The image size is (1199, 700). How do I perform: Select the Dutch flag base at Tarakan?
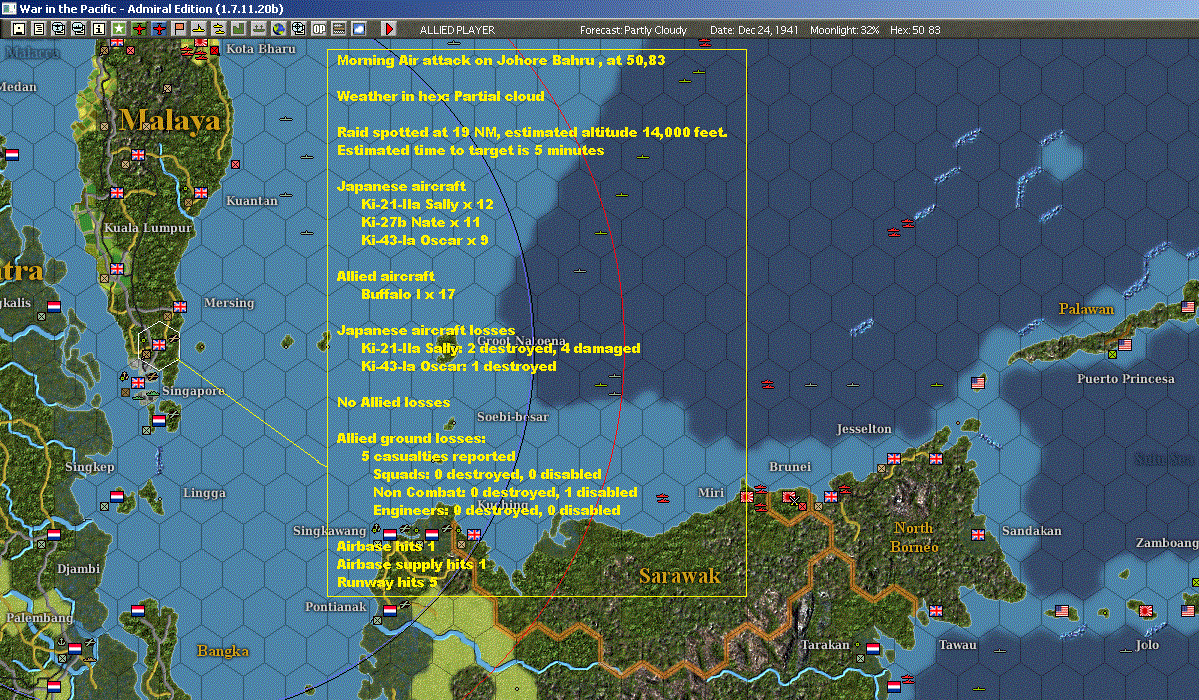(872, 649)
